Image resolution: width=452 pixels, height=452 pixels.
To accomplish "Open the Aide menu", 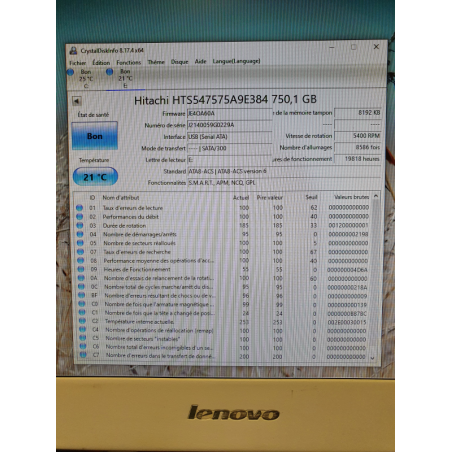I will 200,61.
